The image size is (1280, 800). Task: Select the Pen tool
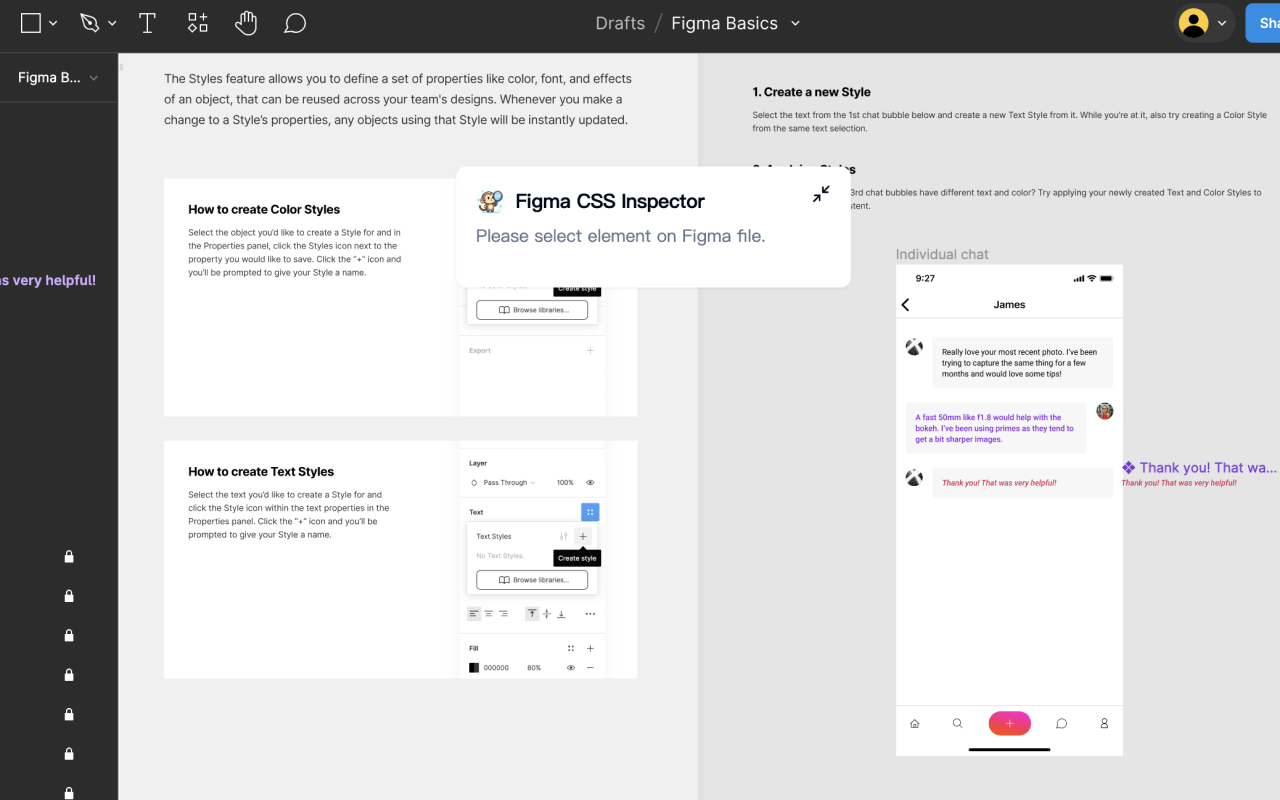(90, 23)
